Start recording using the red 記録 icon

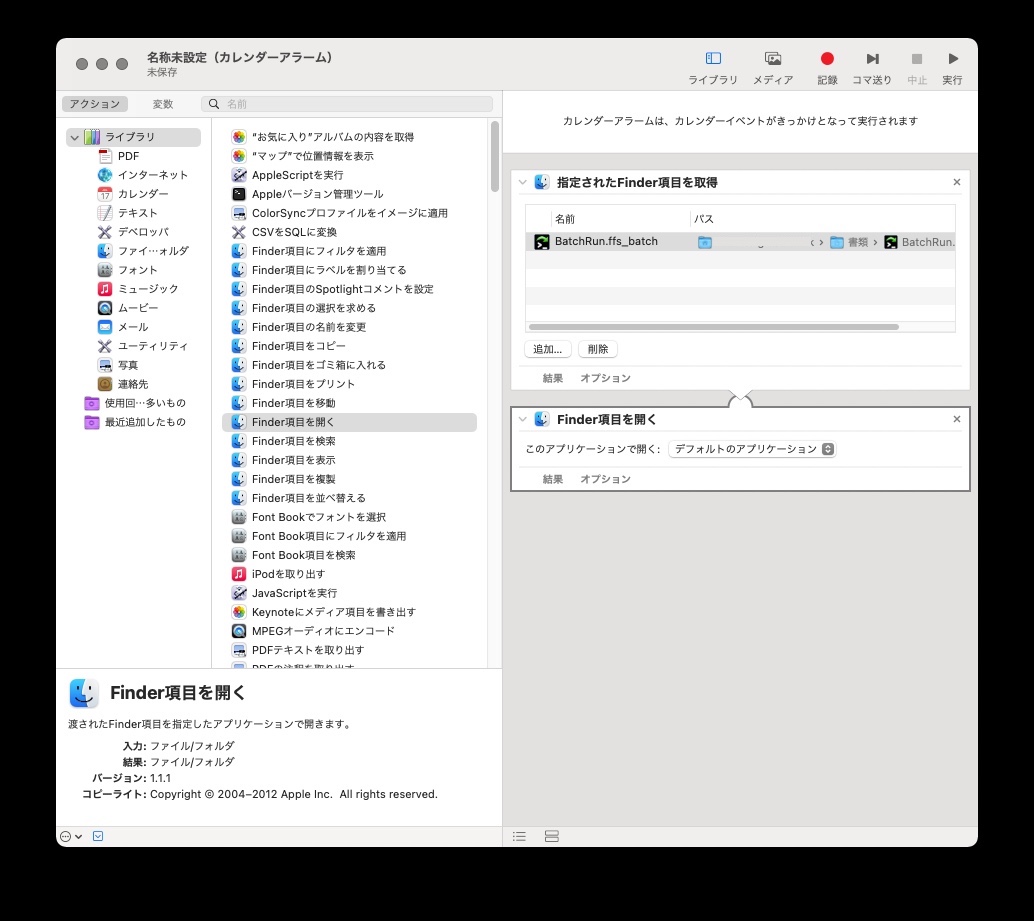click(x=827, y=58)
